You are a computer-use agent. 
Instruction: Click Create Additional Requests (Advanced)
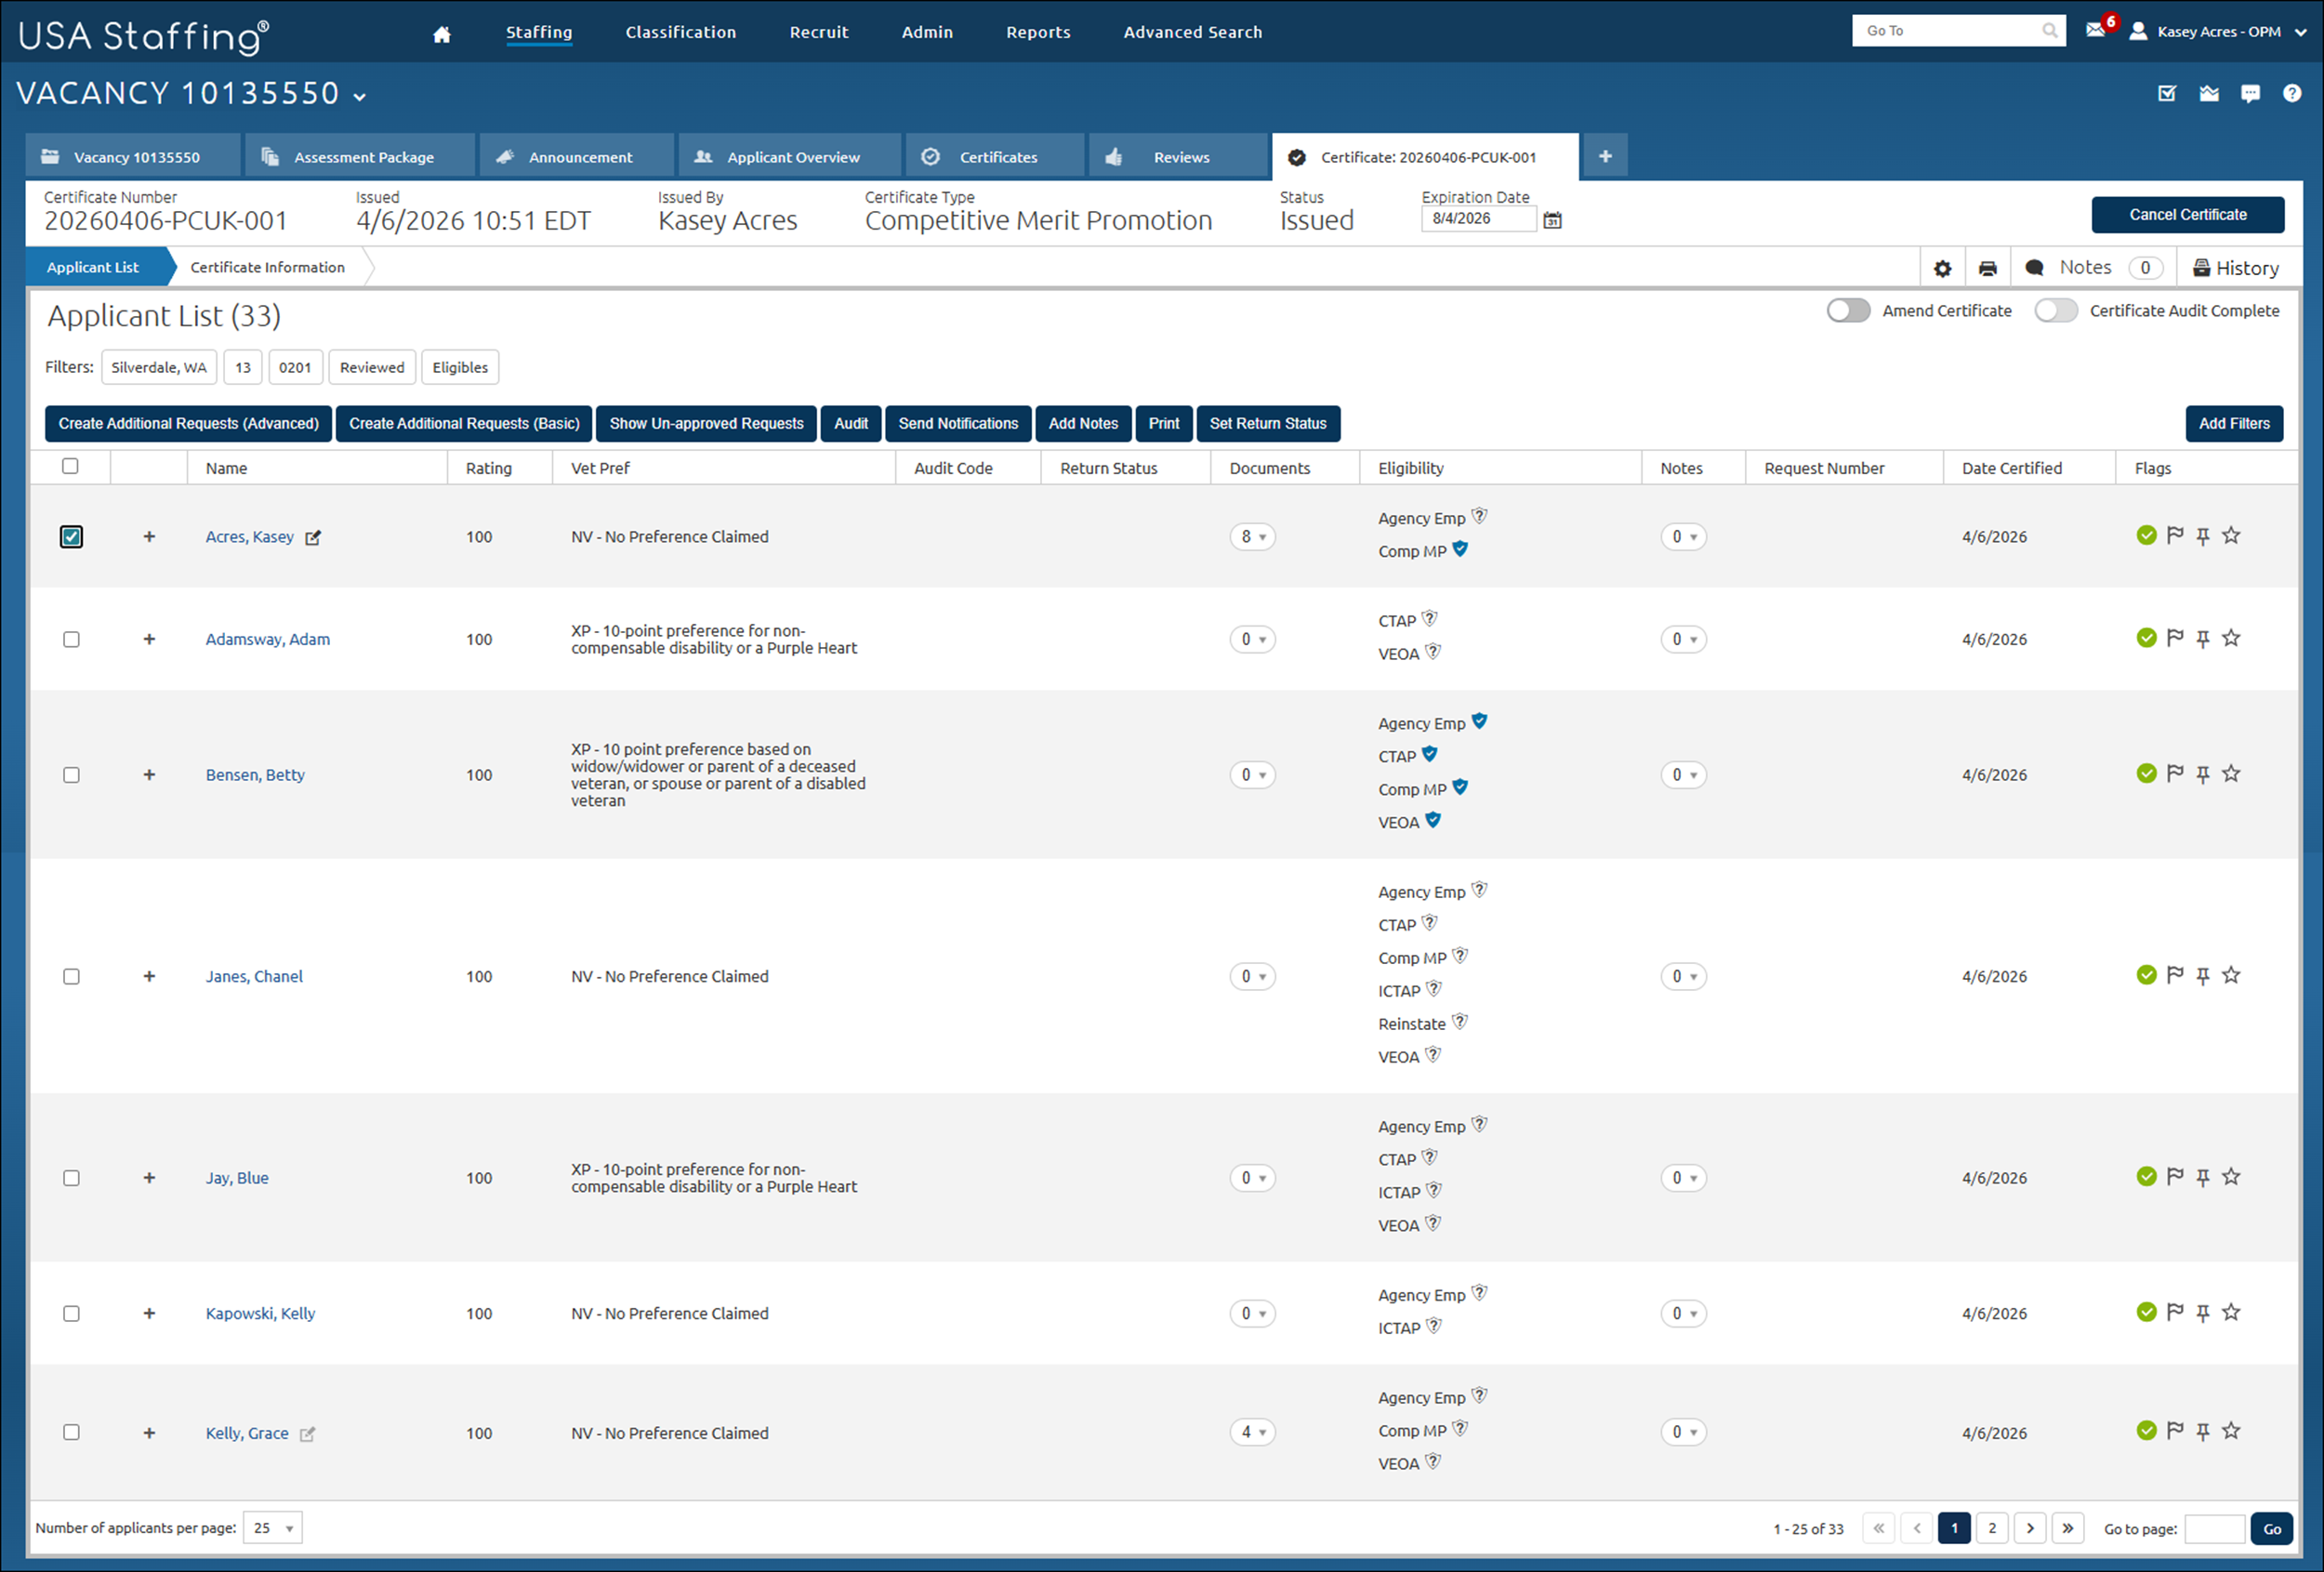click(188, 424)
